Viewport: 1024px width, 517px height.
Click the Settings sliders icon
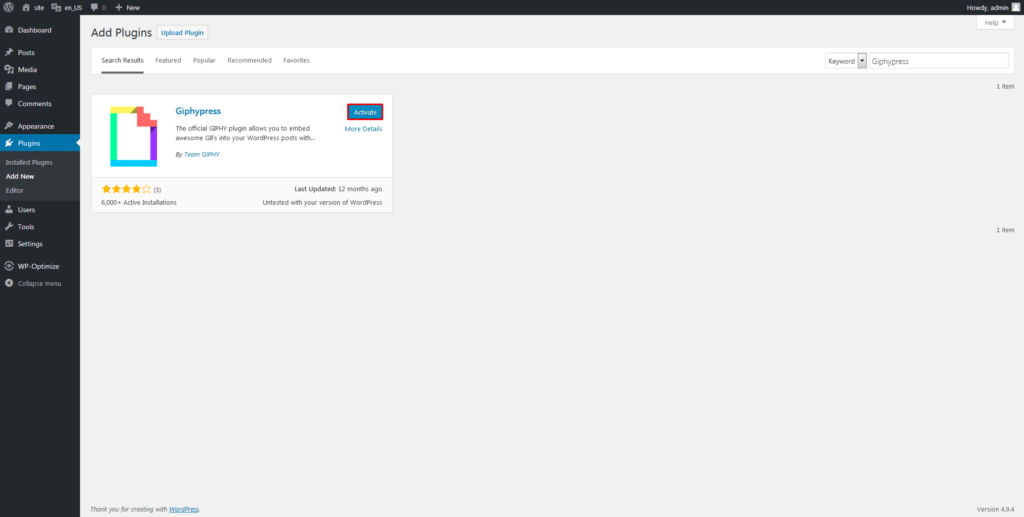(9, 243)
